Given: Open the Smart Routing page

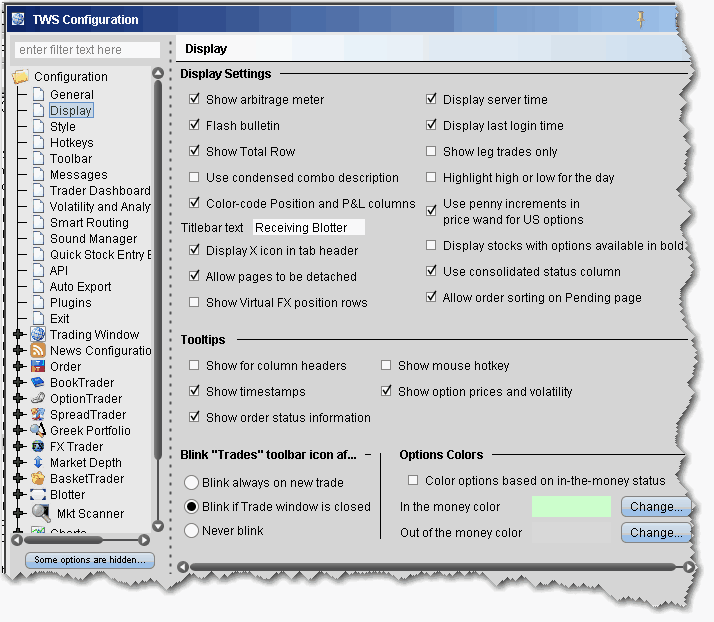Looking at the screenshot, I should (89, 222).
